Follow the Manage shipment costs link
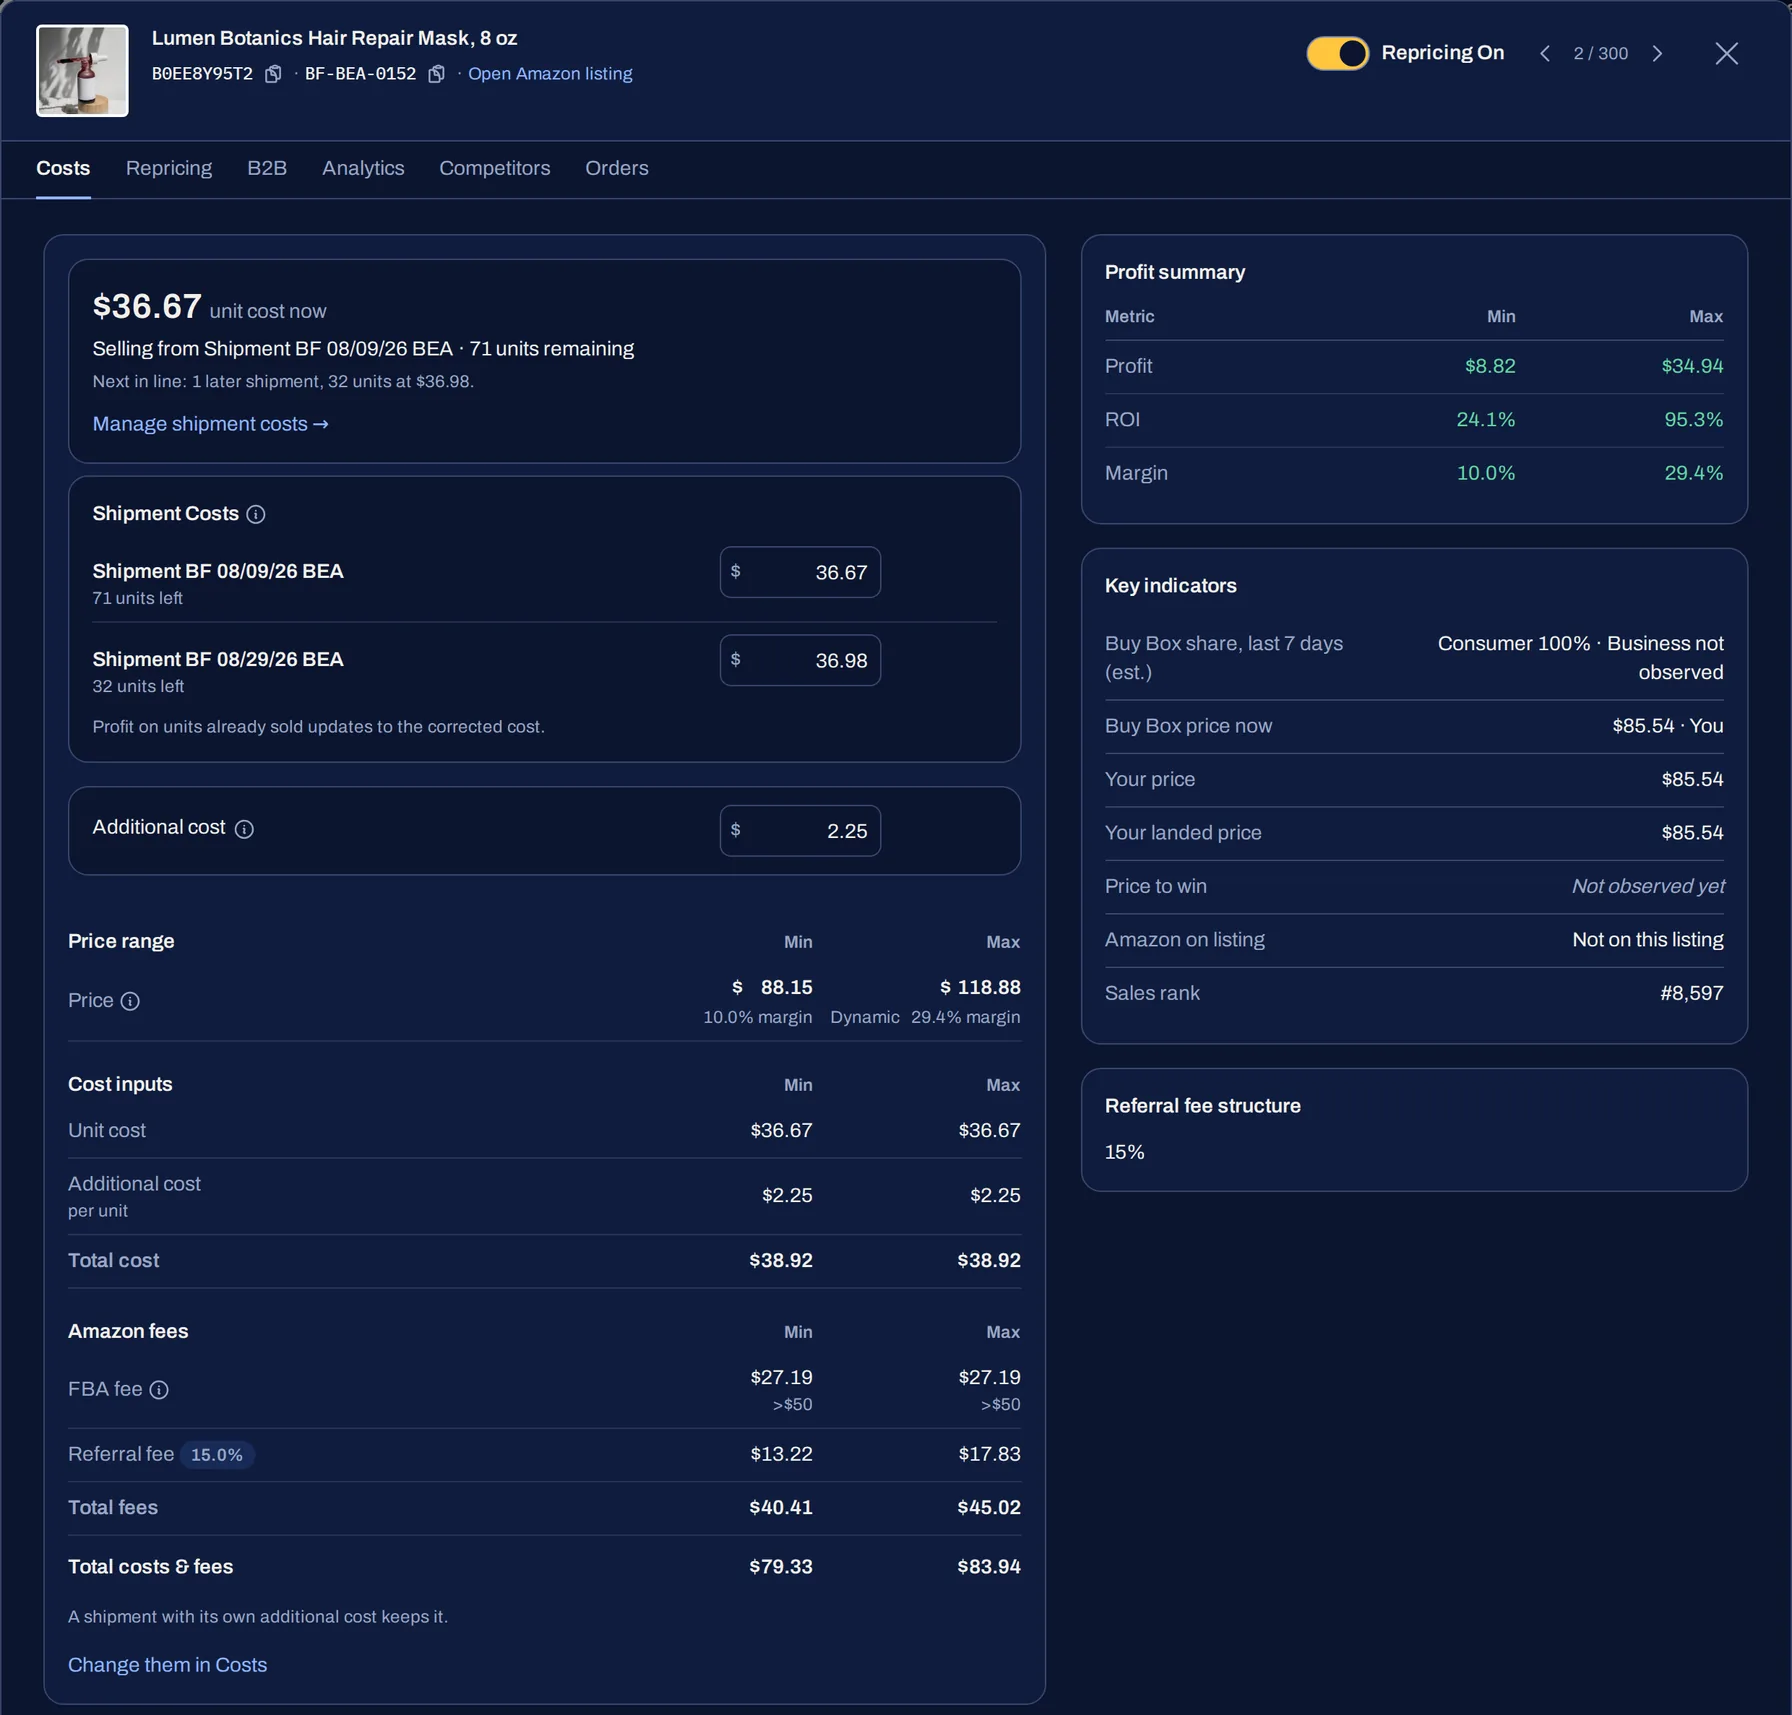Viewport: 1792px width, 1715px height. (x=210, y=424)
